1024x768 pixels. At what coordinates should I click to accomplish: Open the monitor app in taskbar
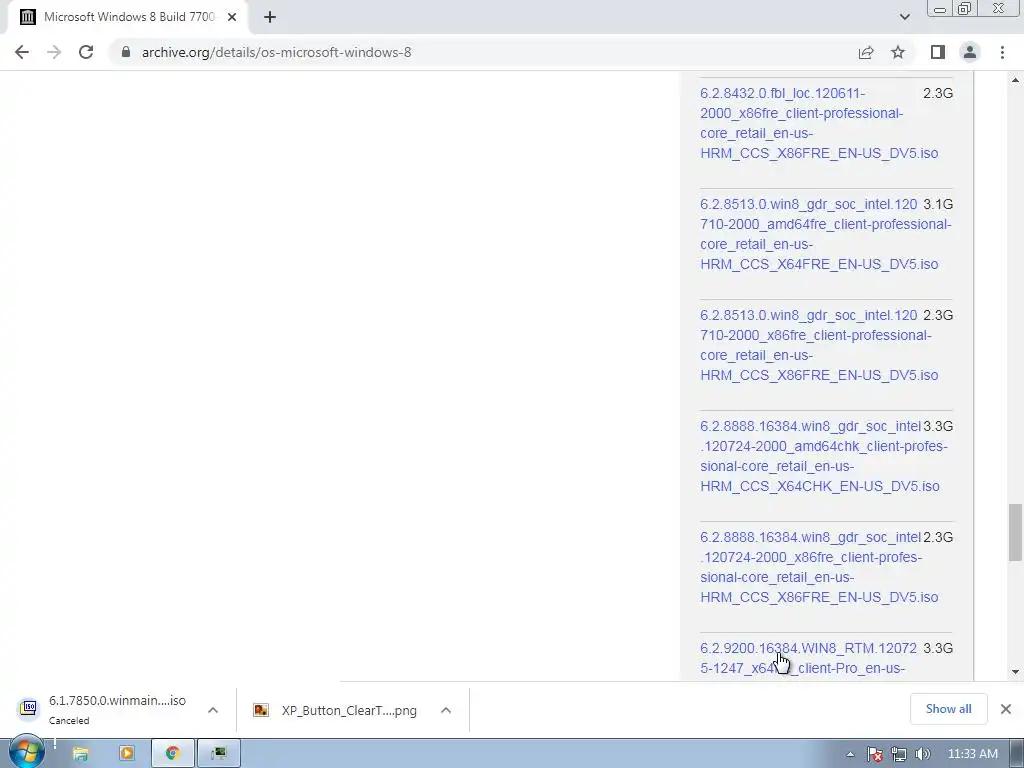click(219, 754)
